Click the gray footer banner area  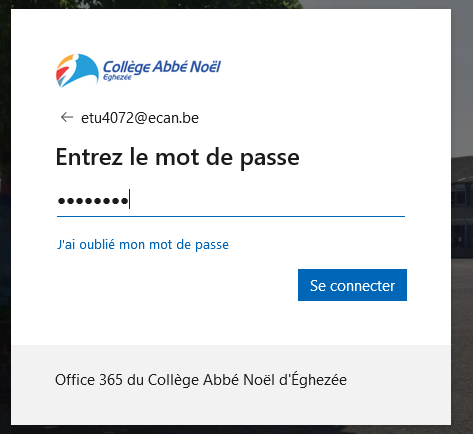pyautogui.click(x=231, y=385)
